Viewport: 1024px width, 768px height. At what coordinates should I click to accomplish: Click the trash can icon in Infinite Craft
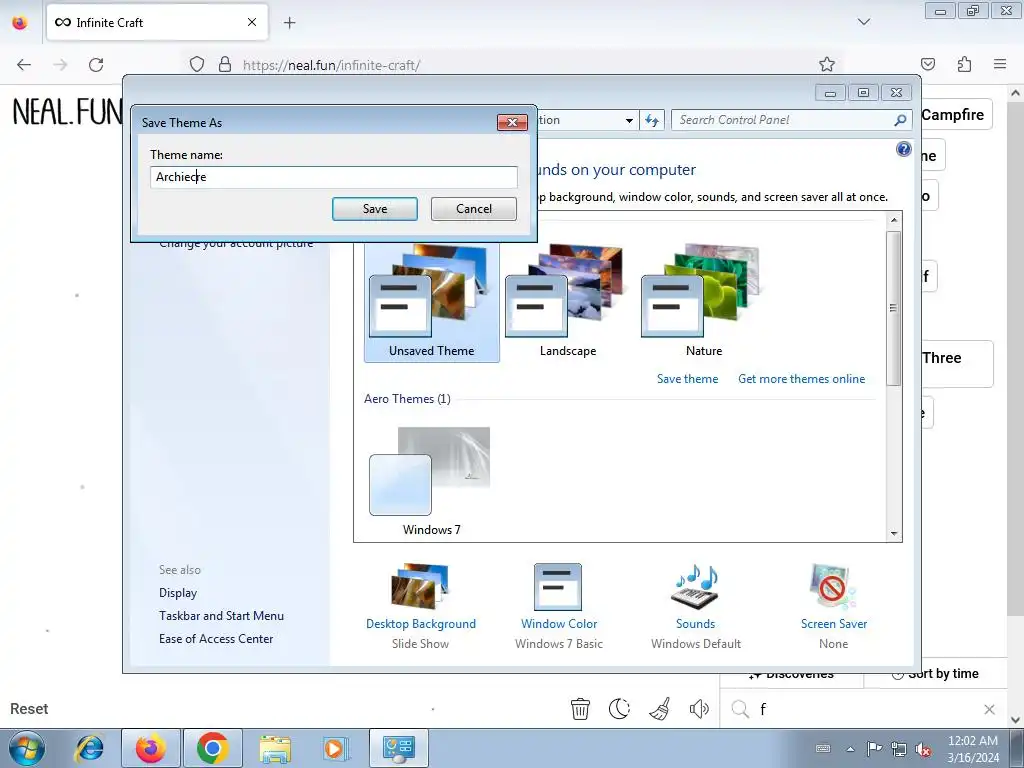click(x=580, y=709)
